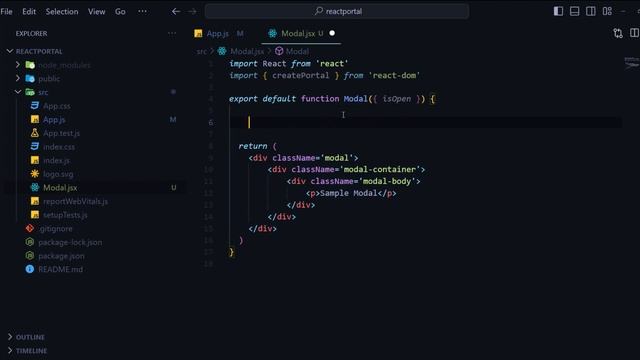Image resolution: width=640 pixels, height=360 pixels.
Task: Open Explorer views and more actions ellipsis
Action: (172, 33)
